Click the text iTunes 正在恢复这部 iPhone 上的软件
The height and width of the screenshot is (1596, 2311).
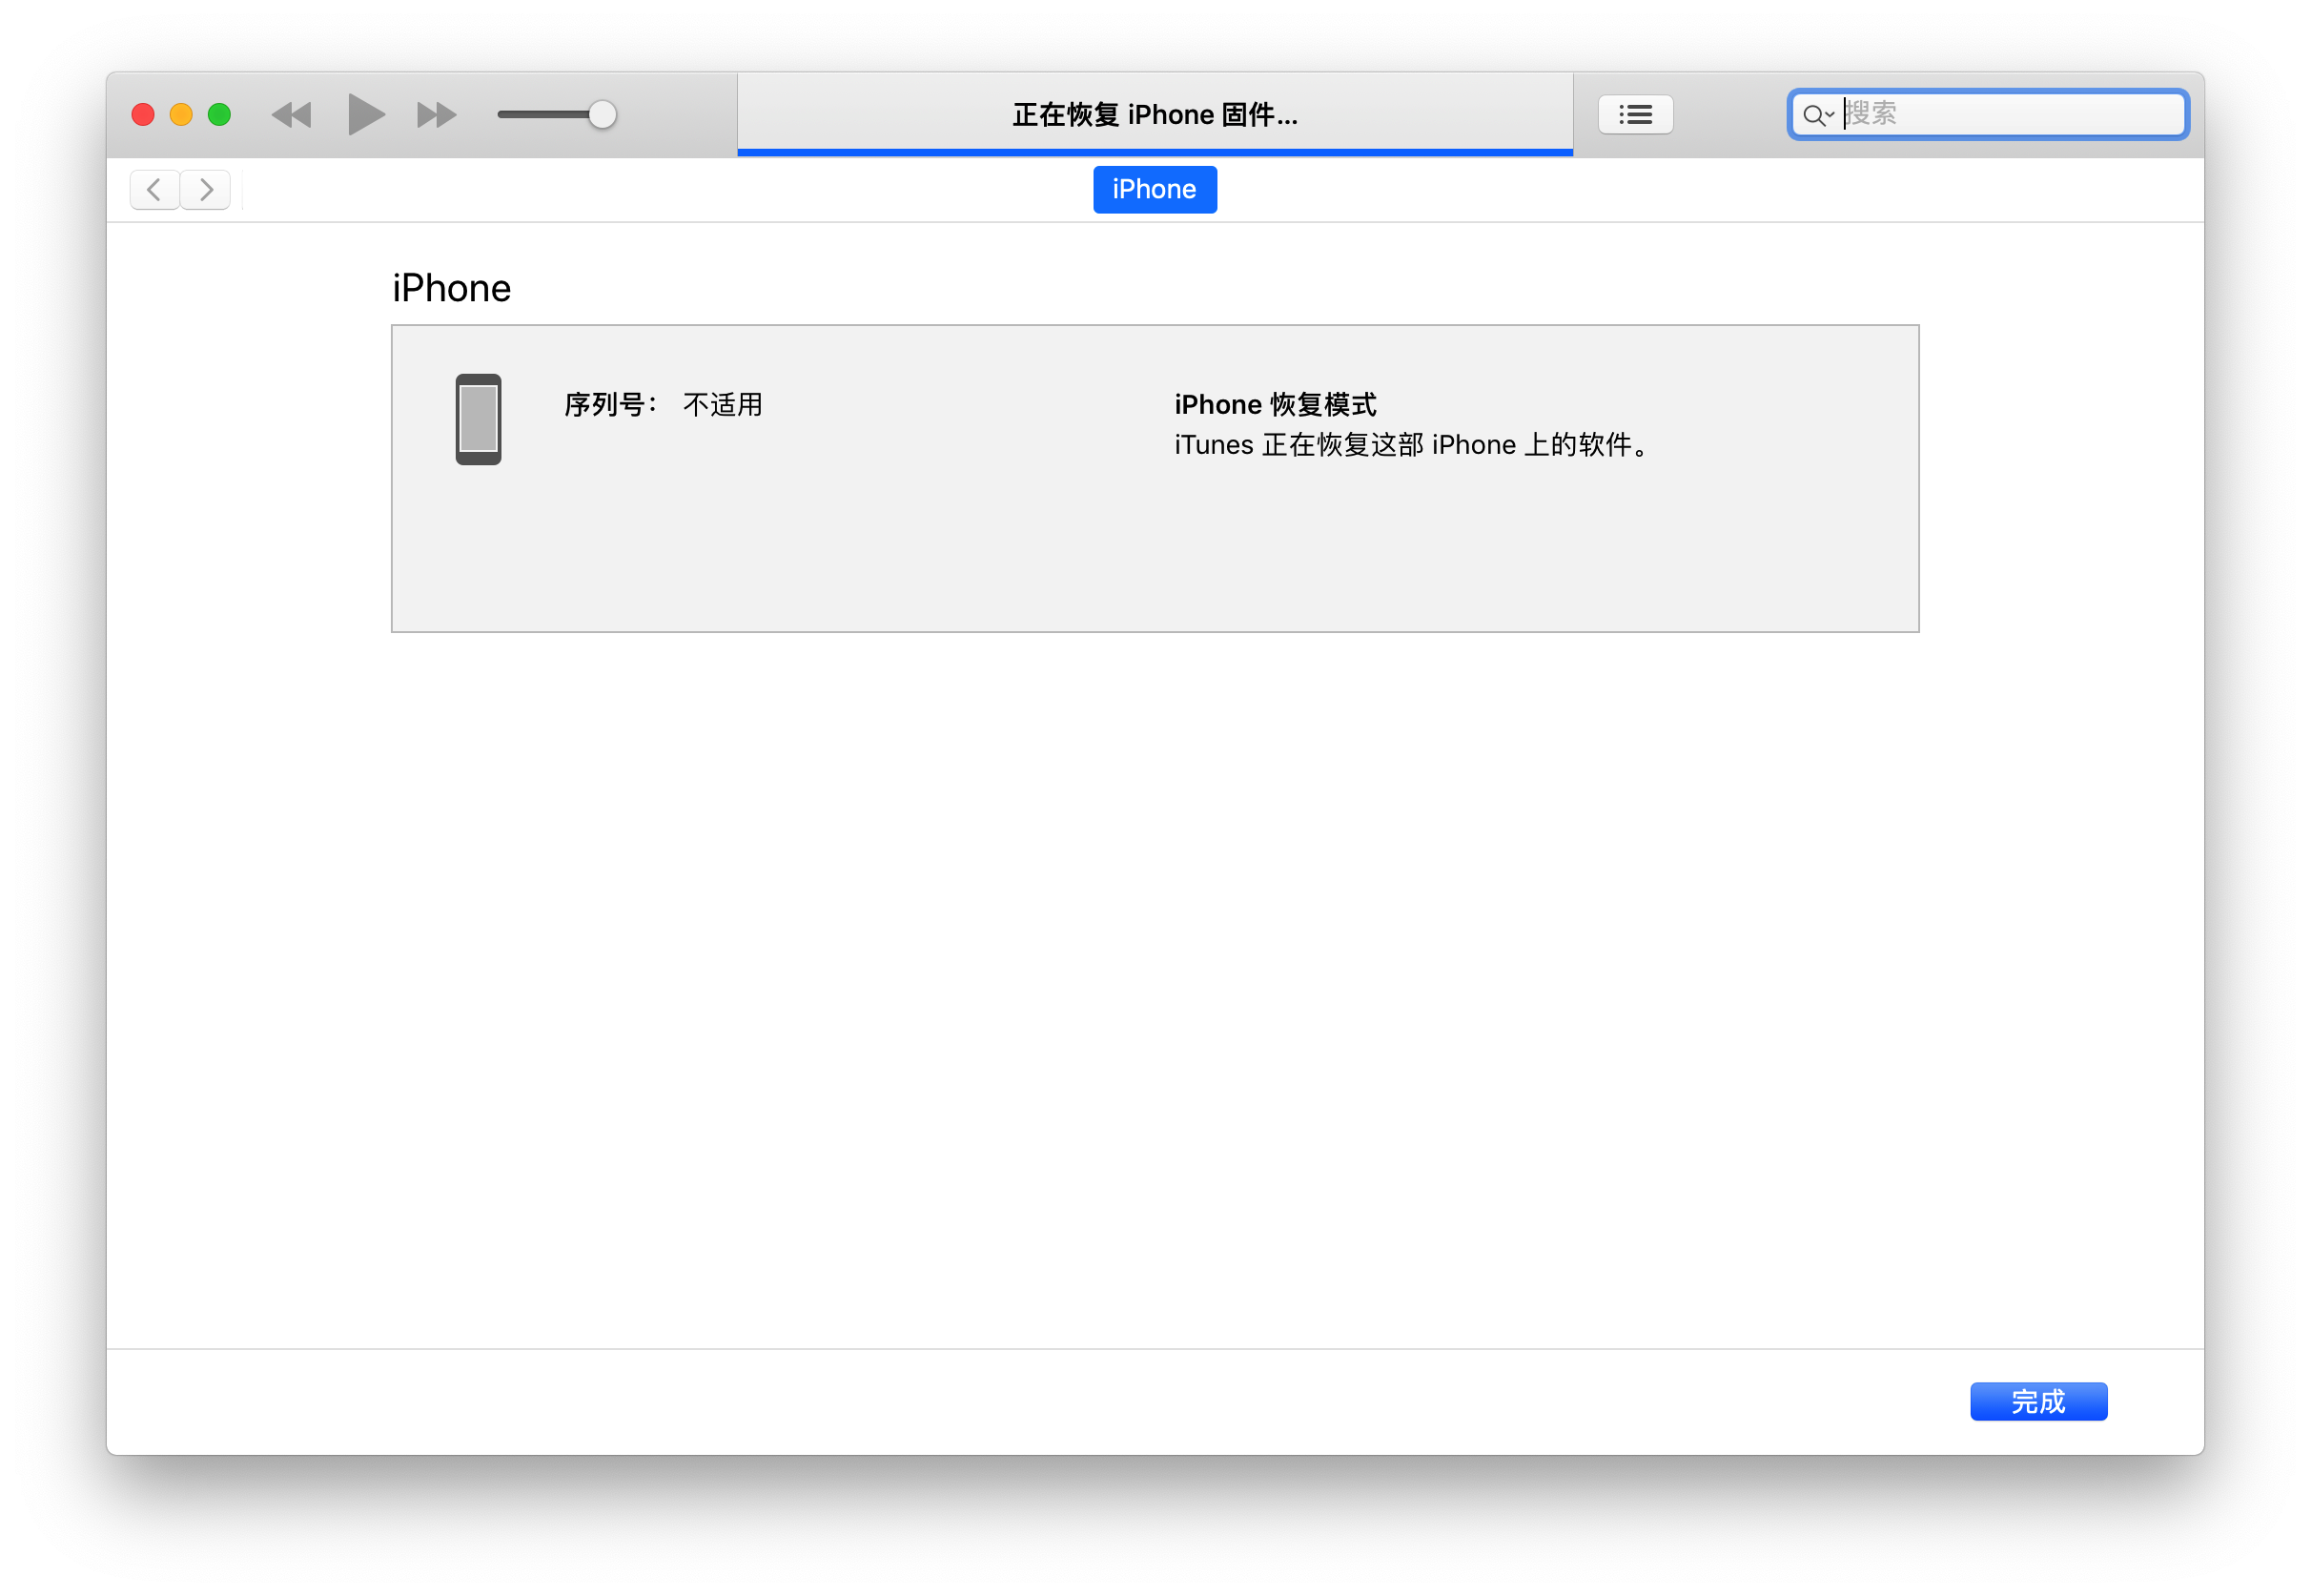[1412, 445]
